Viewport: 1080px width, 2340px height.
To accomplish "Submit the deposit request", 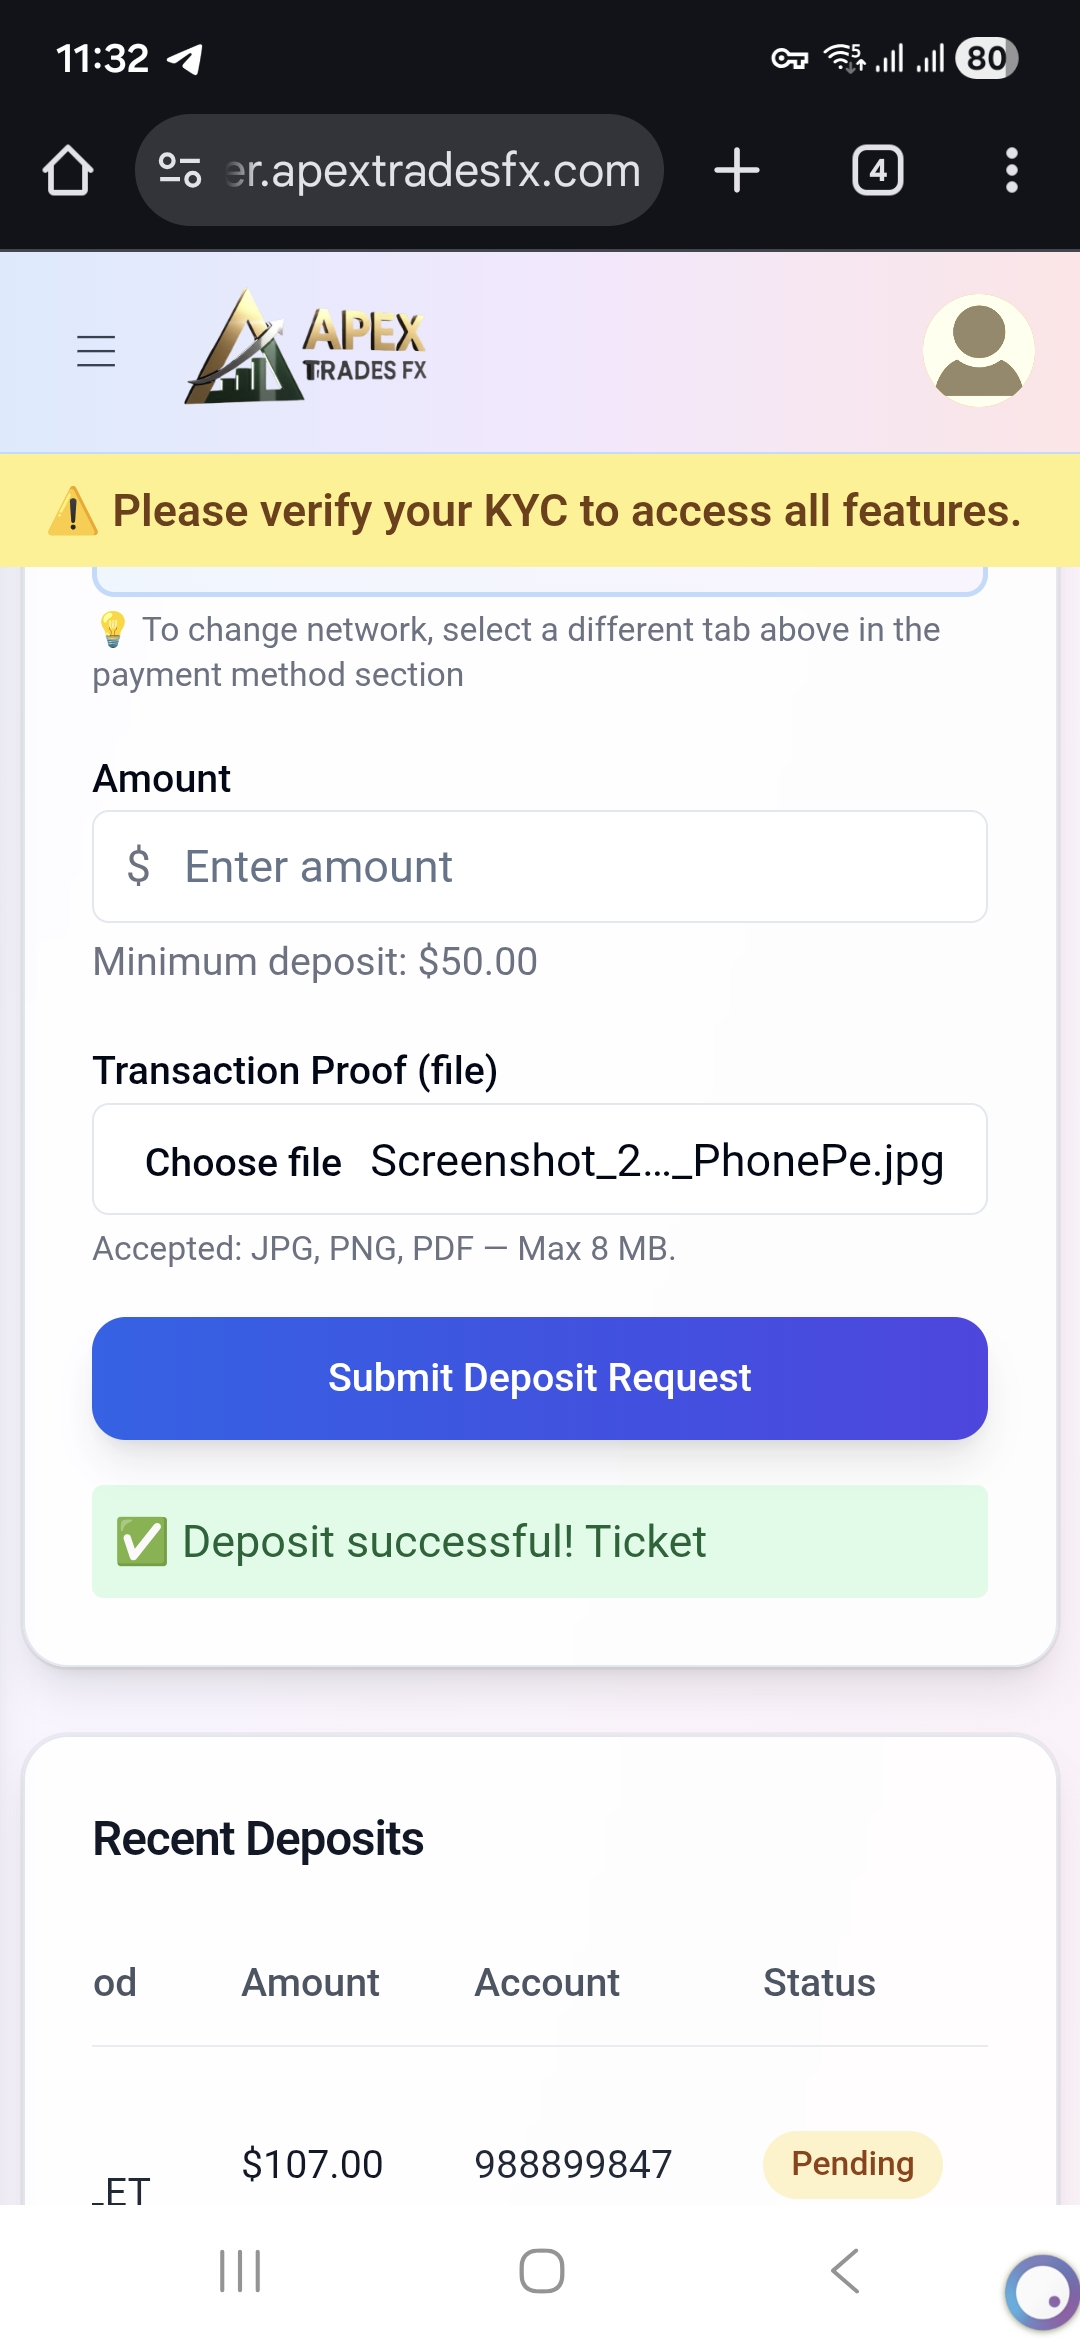I will point(540,1378).
